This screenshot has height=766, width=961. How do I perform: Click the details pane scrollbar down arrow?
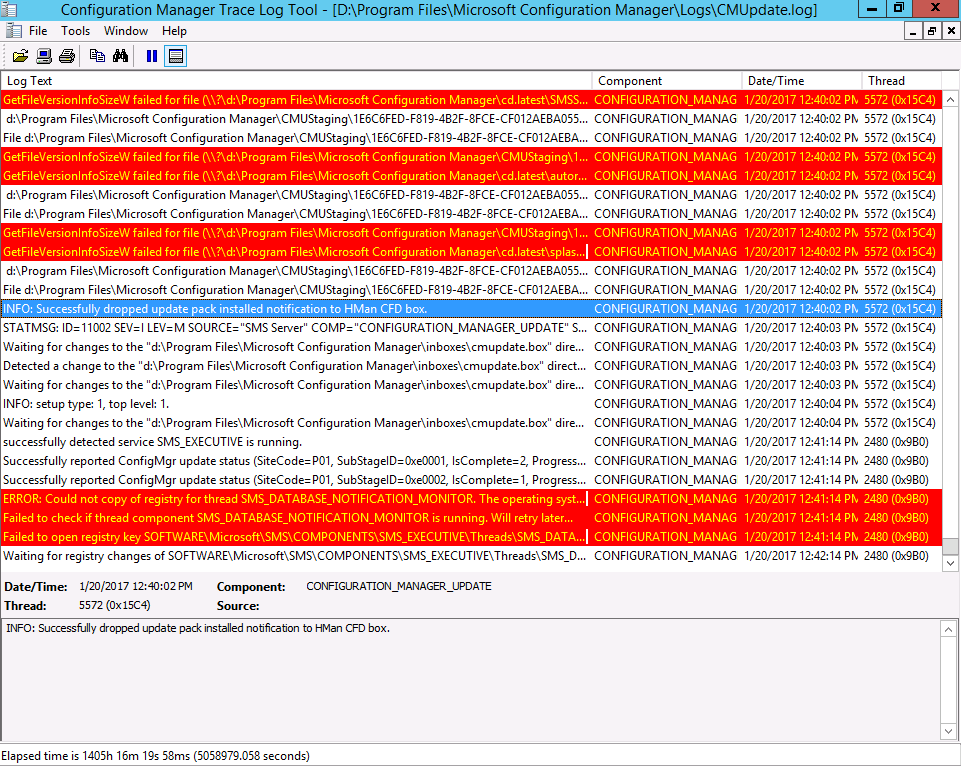click(x=948, y=731)
